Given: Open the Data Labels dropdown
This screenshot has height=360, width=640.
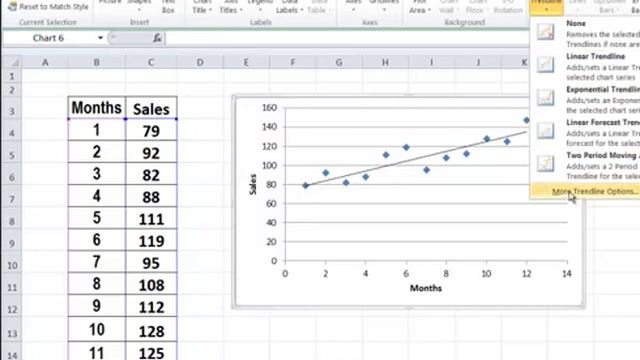Looking at the screenshot, I should (289, 7).
